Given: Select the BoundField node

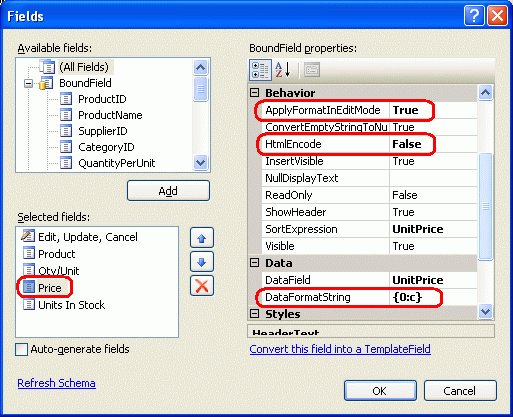Looking at the screenshot, I should pos(85,83).
